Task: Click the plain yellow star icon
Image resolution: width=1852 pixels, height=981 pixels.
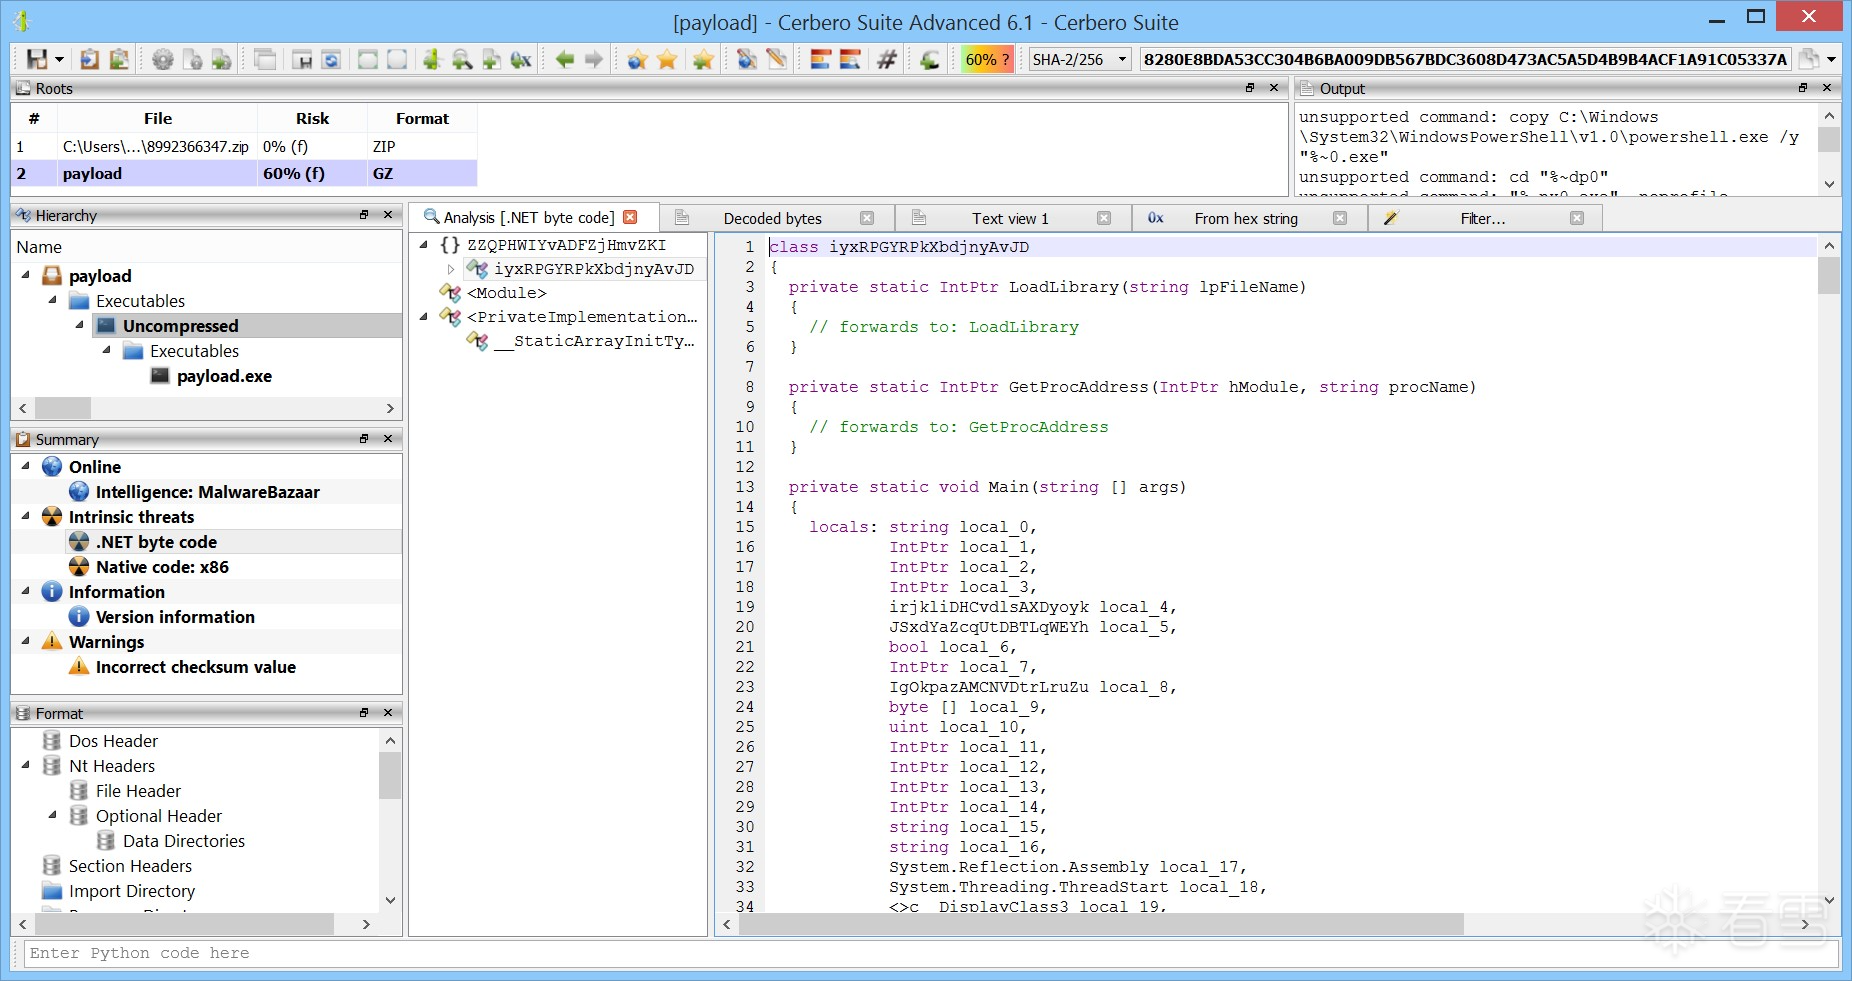Action: click(x=667, y=60)
